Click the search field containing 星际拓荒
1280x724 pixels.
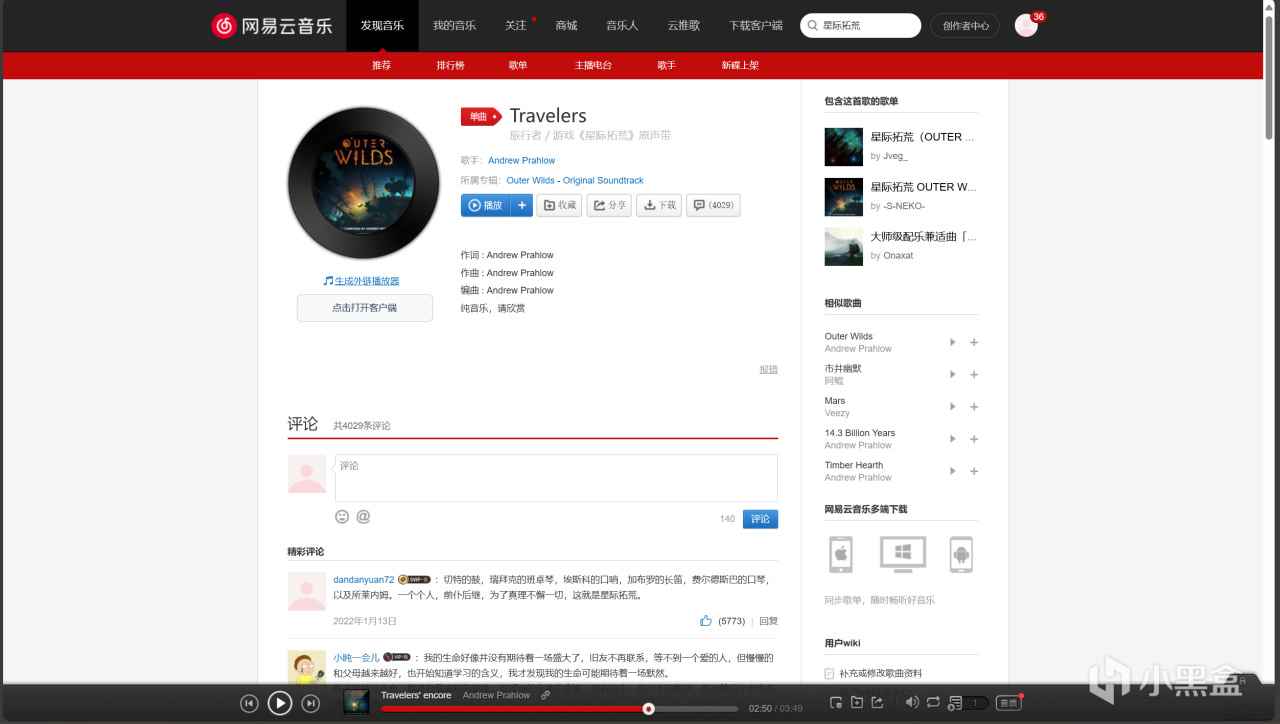click(861, 26)
